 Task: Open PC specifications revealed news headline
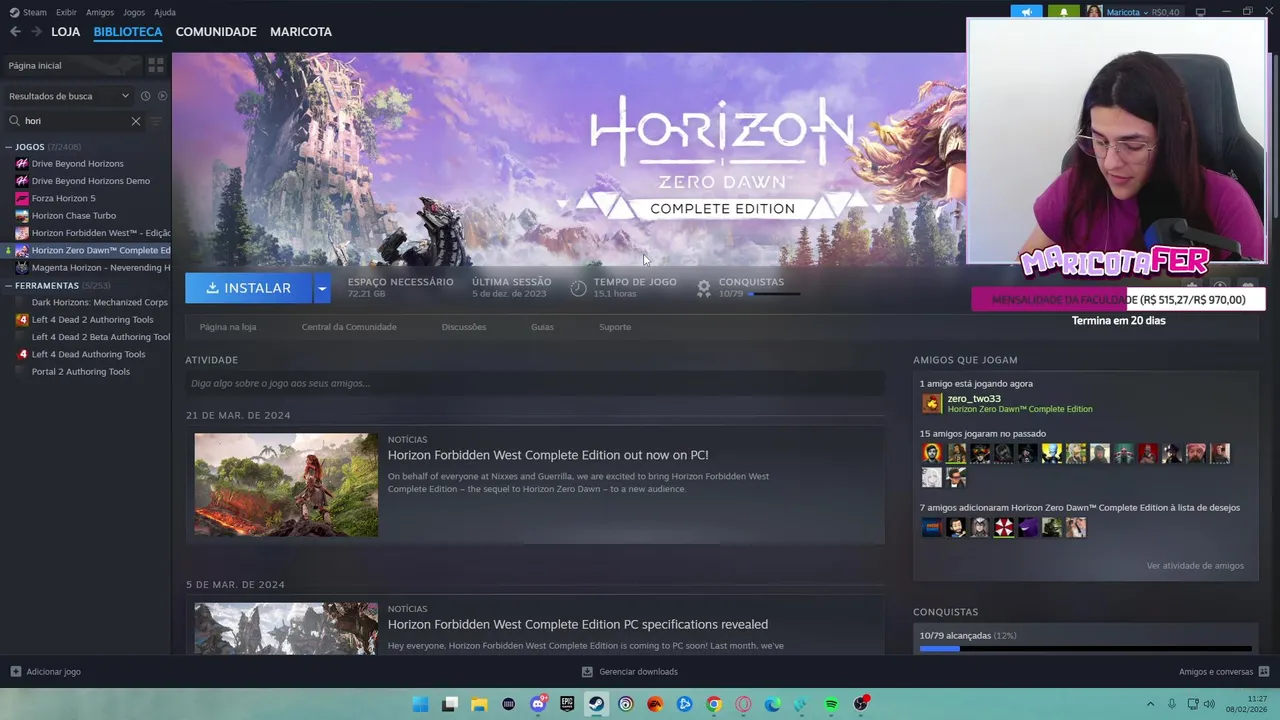click(578, 625)
